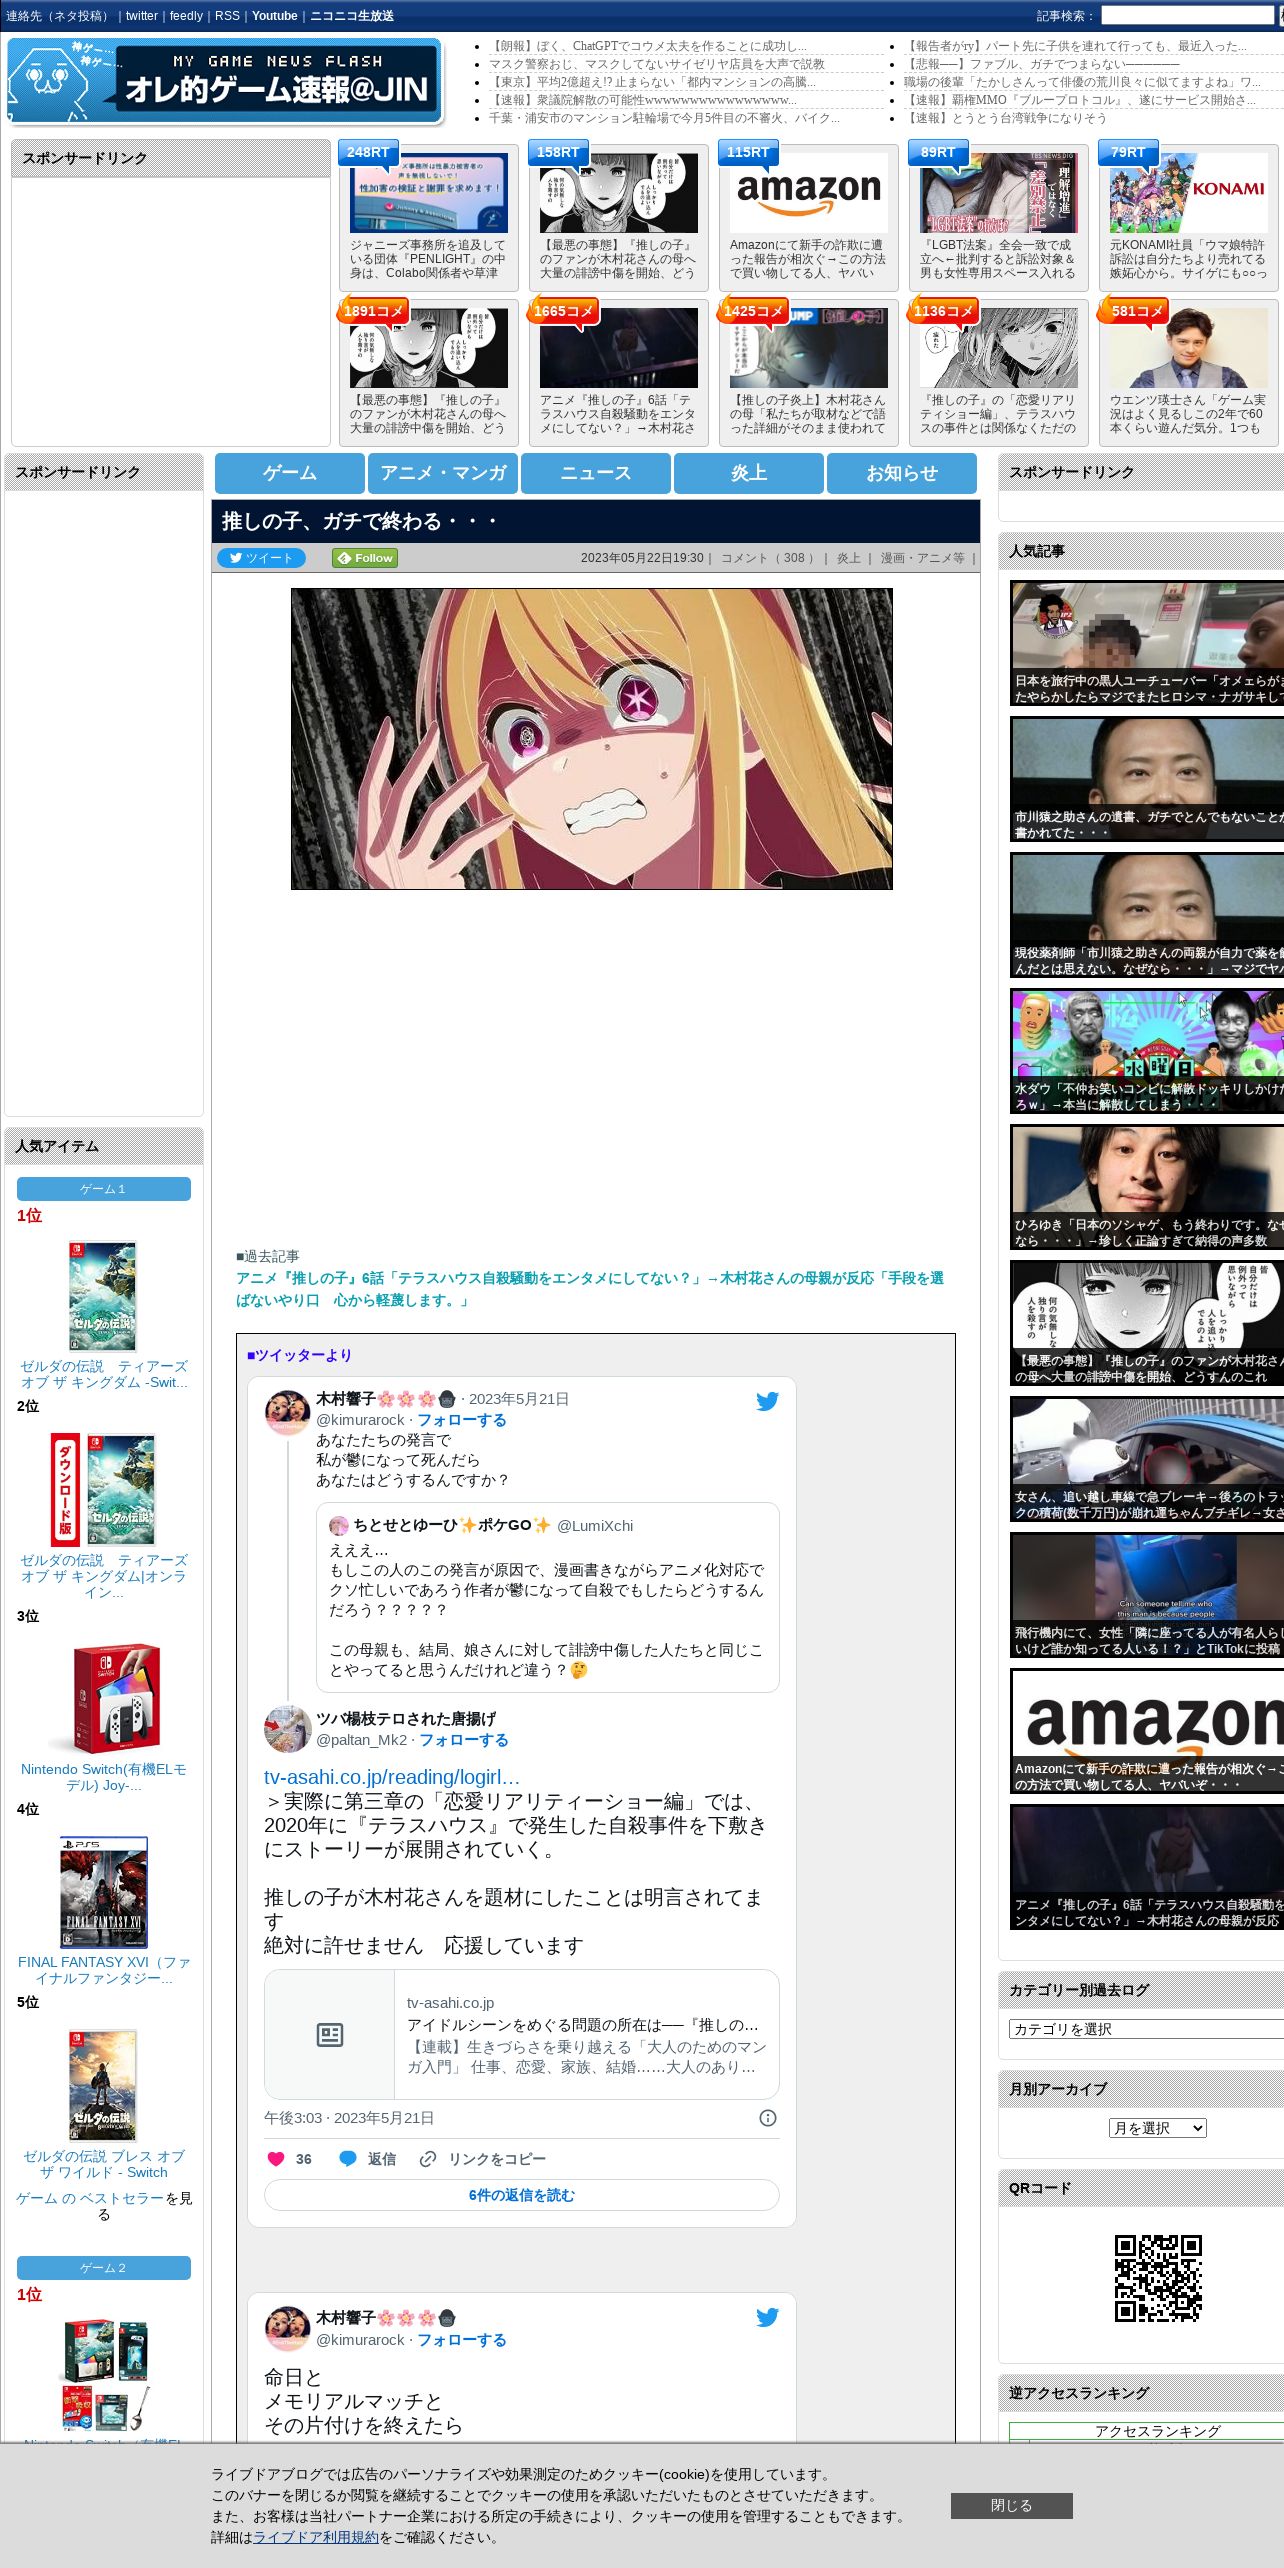Click フォローする next to @kimurarock first tweet
The width and height of the screenshot is (1284, 2568).
pyautogui.click(x=461, y=1420)
